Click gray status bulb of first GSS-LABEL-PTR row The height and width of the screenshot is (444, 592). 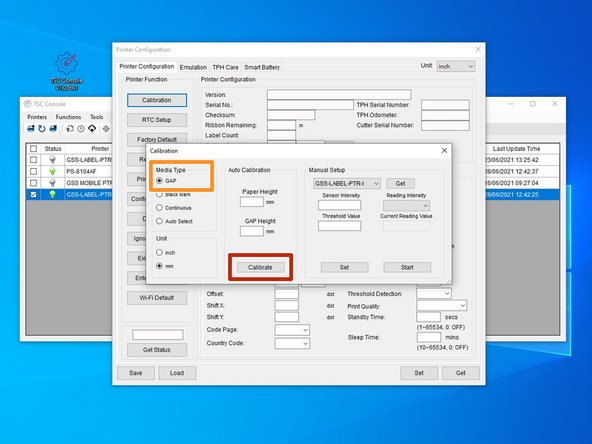(x=52, y=160)
